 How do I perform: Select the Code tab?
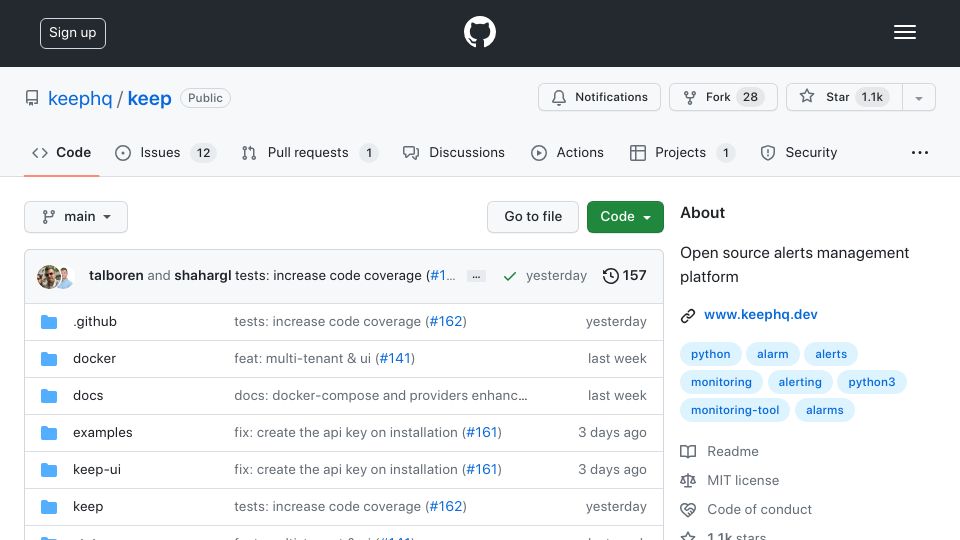61,152
